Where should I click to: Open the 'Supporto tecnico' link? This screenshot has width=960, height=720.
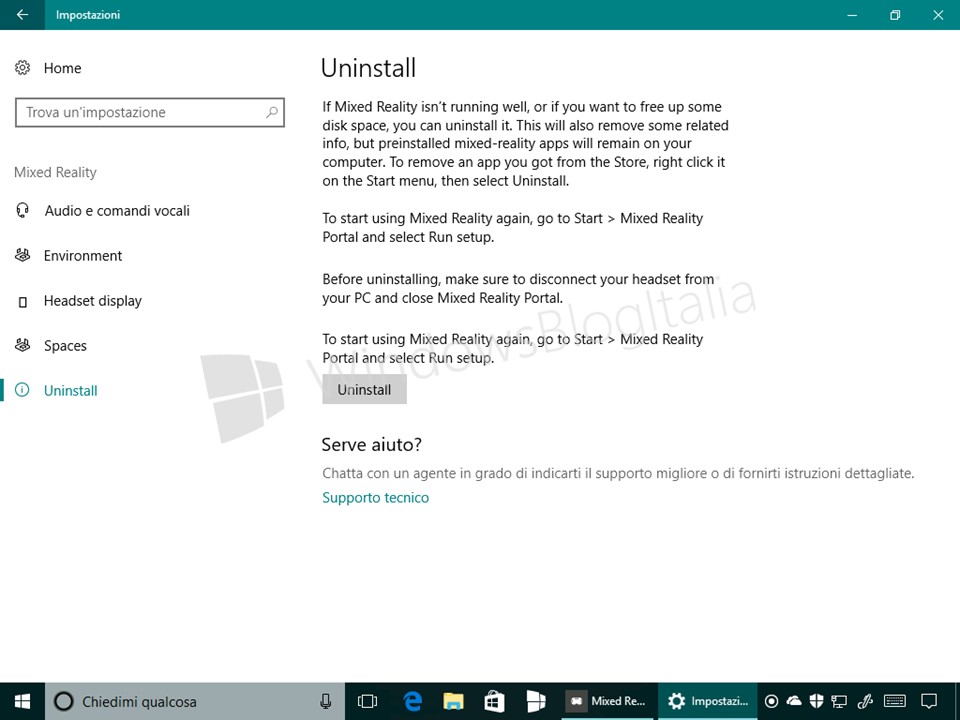[x=375, y=498]
